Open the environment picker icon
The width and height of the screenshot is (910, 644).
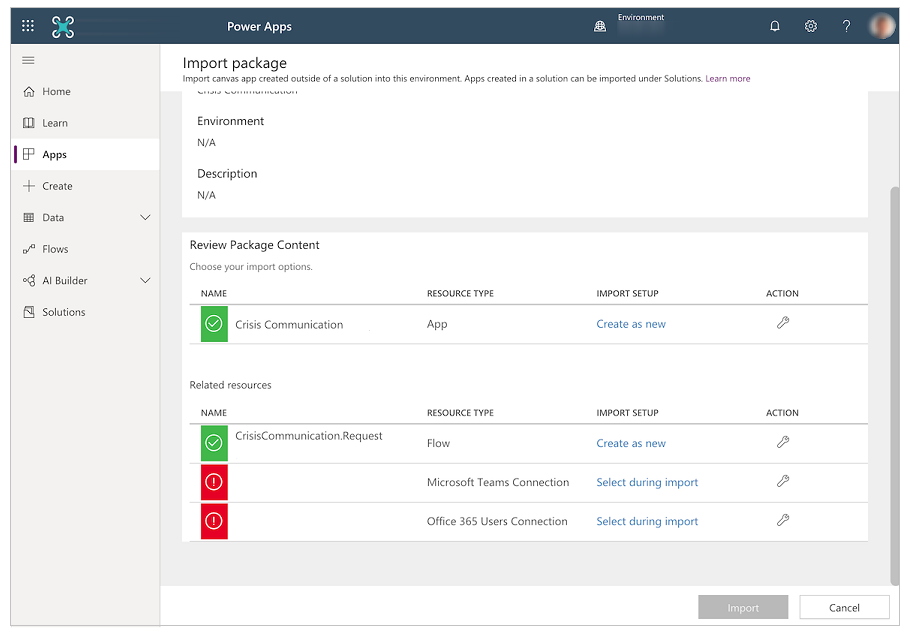coord(600,26)
